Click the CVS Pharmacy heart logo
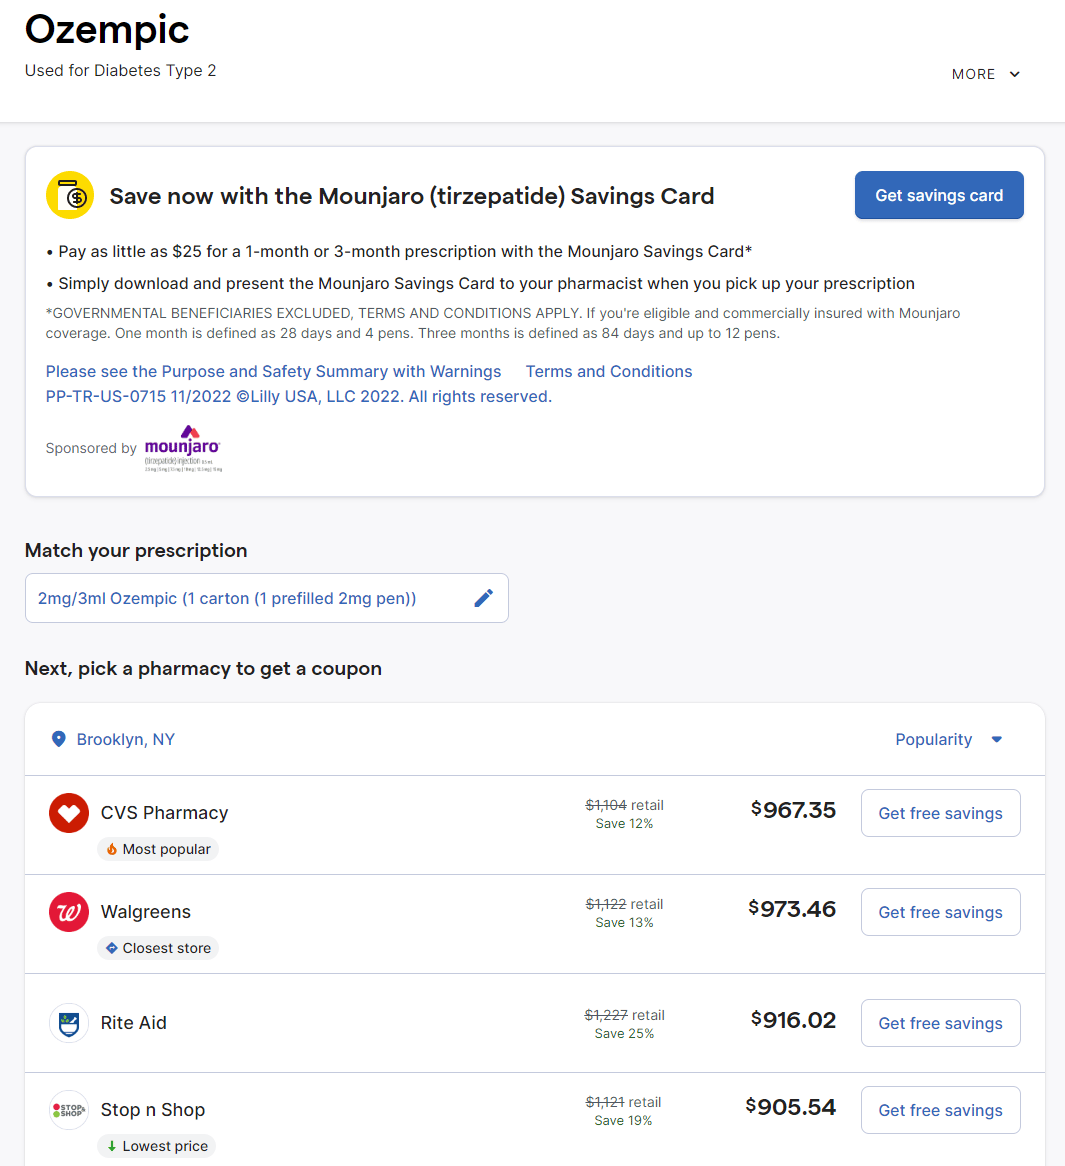The image size is (1065, 1166). 69,813
